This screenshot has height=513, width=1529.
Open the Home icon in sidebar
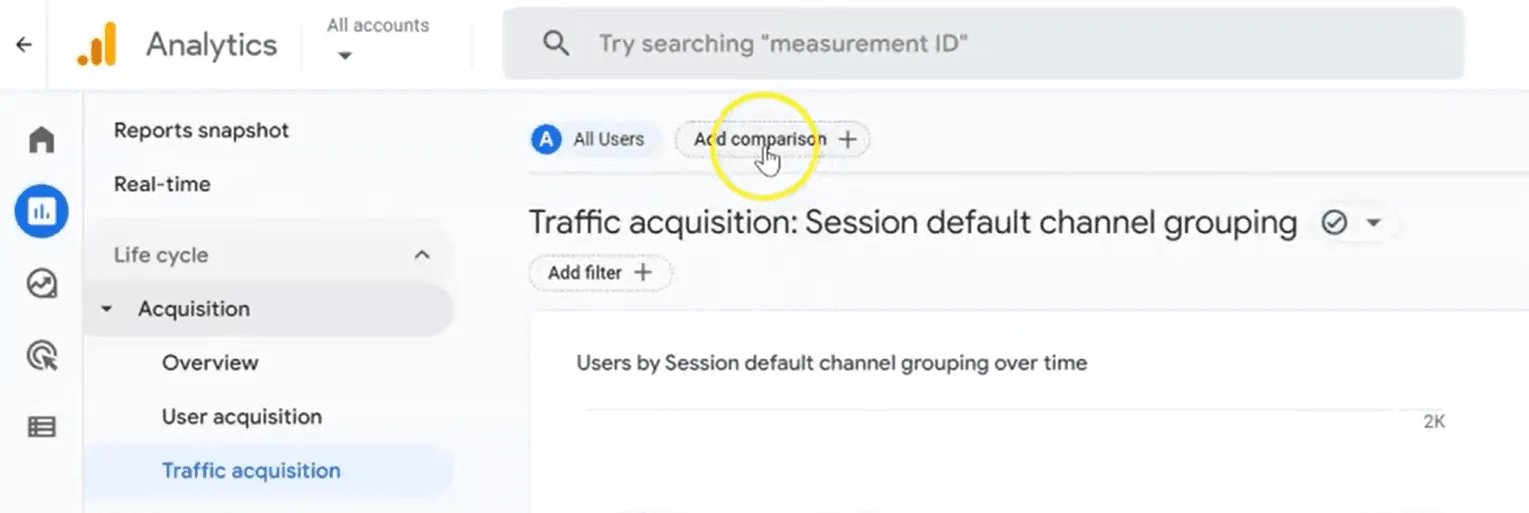click(41, 140)
